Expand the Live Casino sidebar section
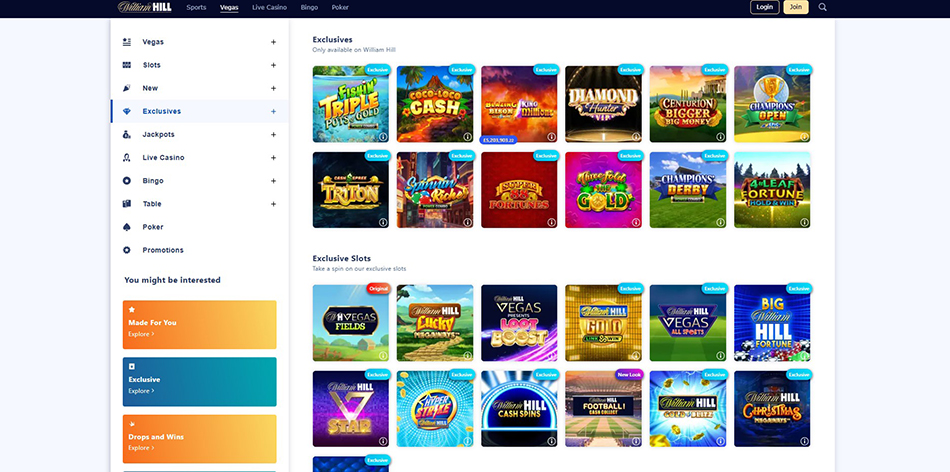 point(273,158)
